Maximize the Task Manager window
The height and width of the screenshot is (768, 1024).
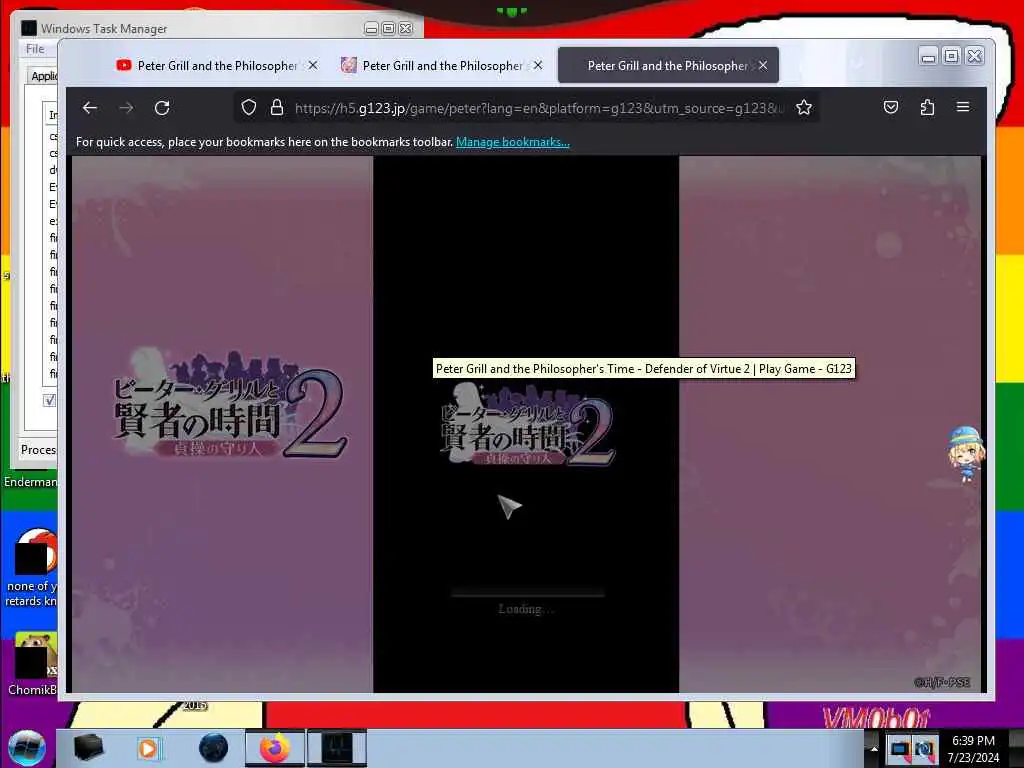coord(389,29)
